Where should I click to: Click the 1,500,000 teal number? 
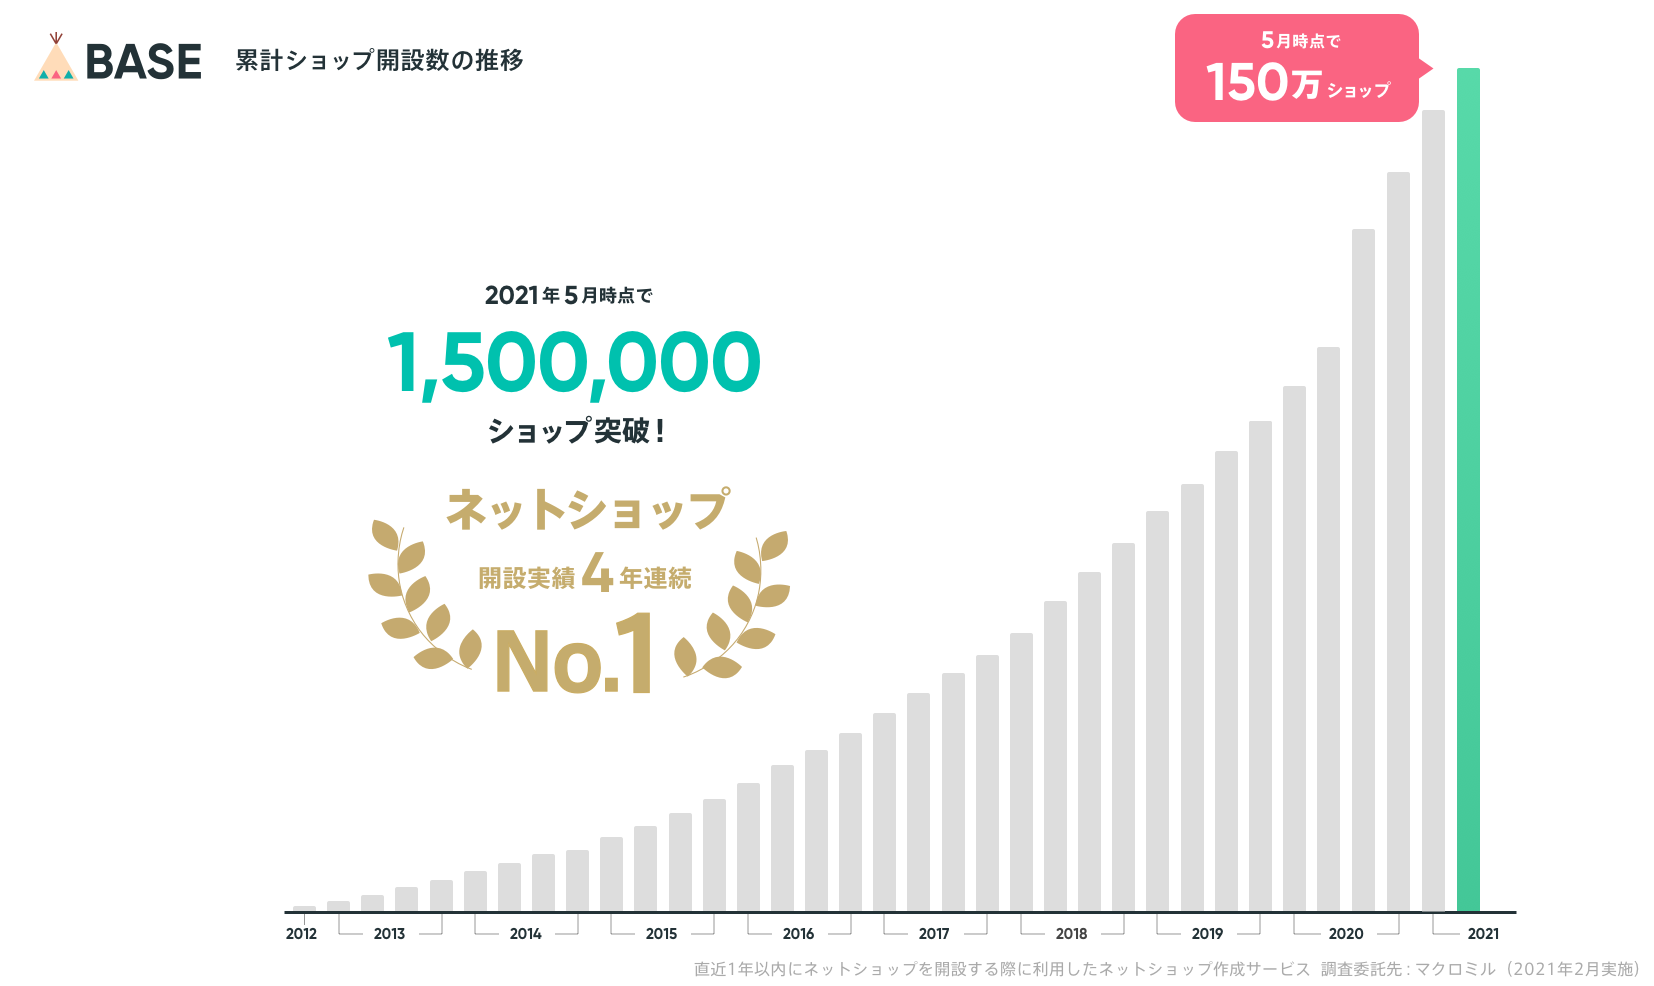coord(574,362)
